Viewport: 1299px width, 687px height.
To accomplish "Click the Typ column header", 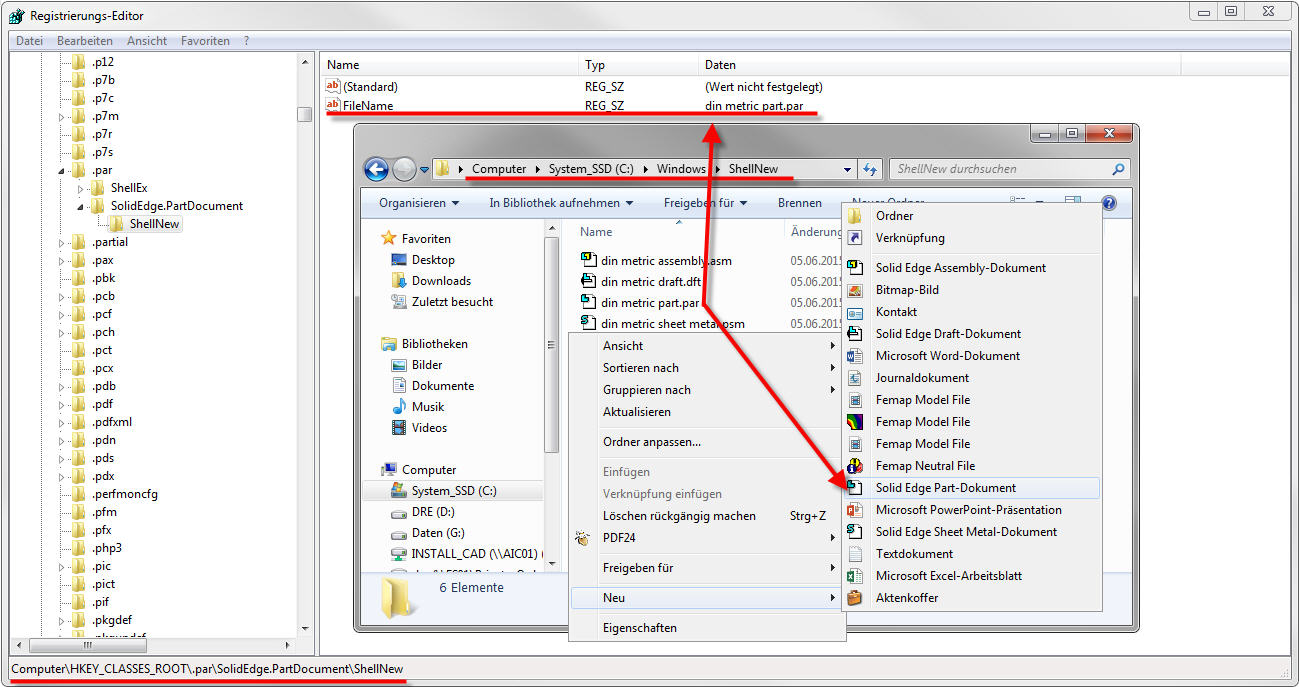I will pos(638,65).
